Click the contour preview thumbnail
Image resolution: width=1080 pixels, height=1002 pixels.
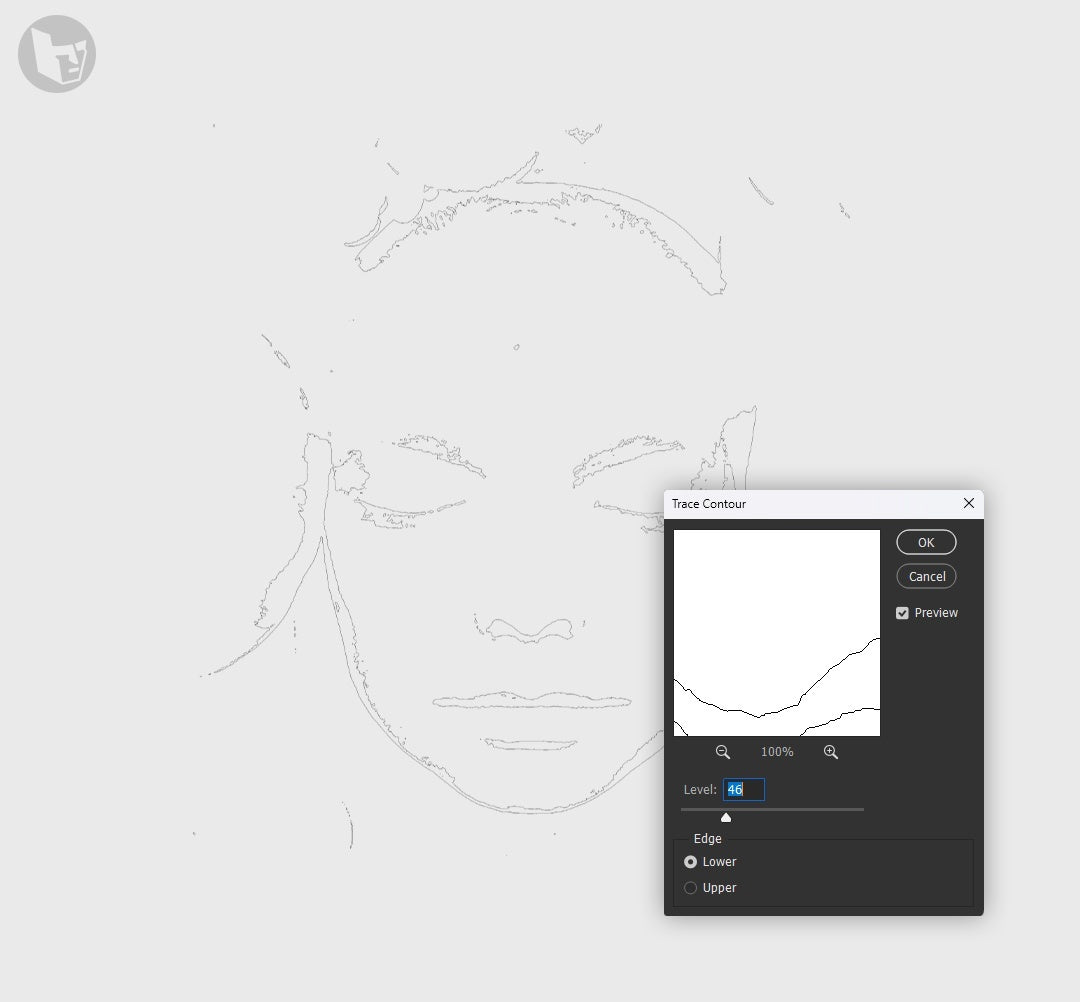click(x=776, y=633)
